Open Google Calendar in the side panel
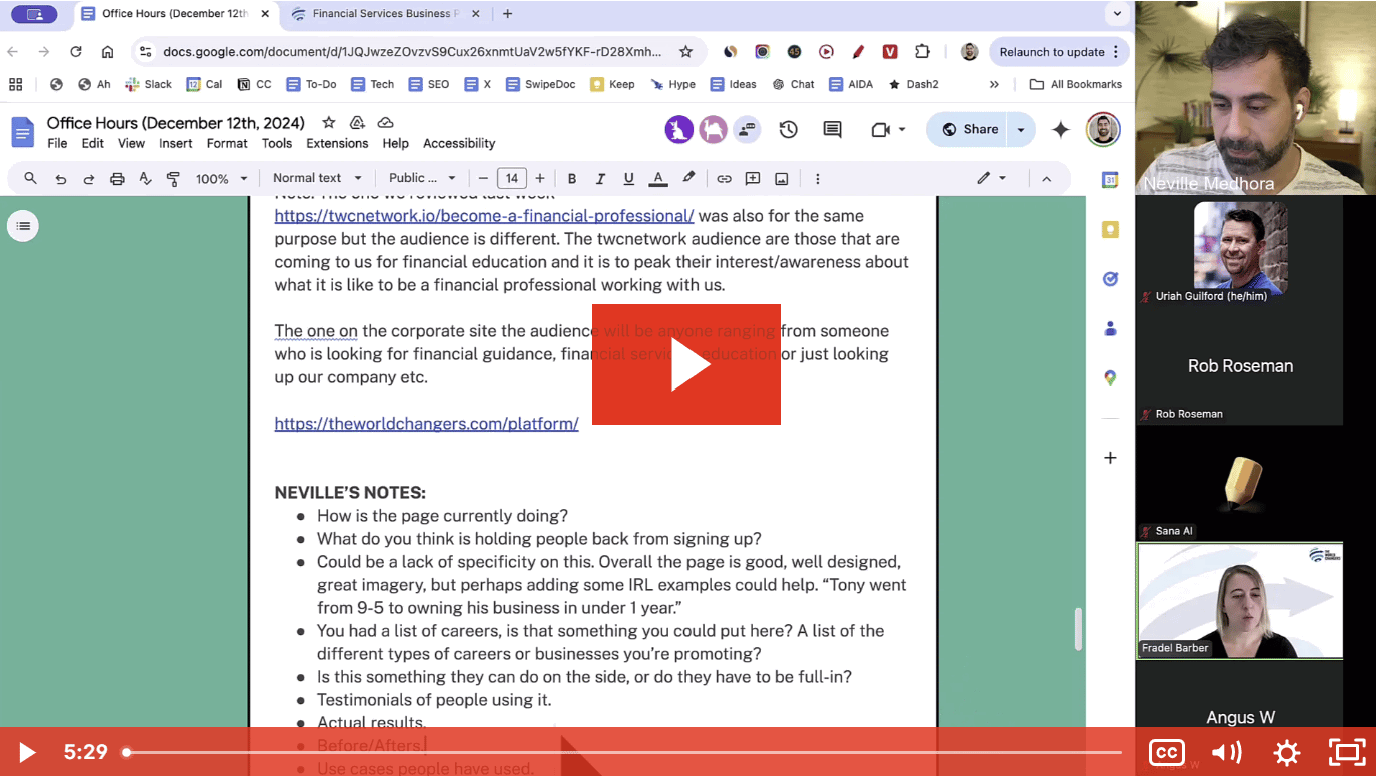Image resolution: width=1376 pixels, height=776 pixels. click(1110, 180)
